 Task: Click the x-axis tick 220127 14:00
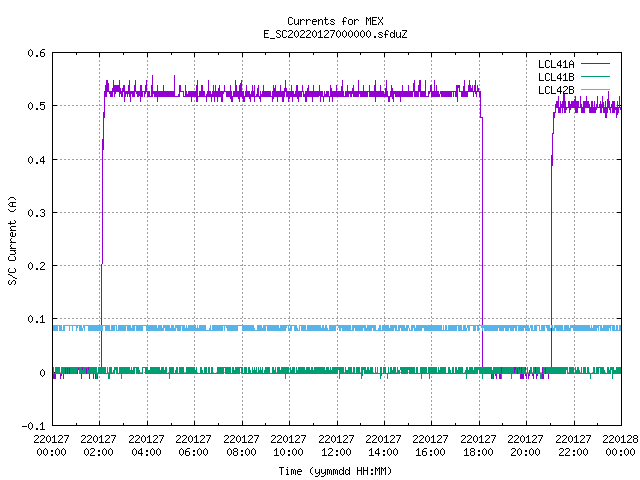coord(383,446)
